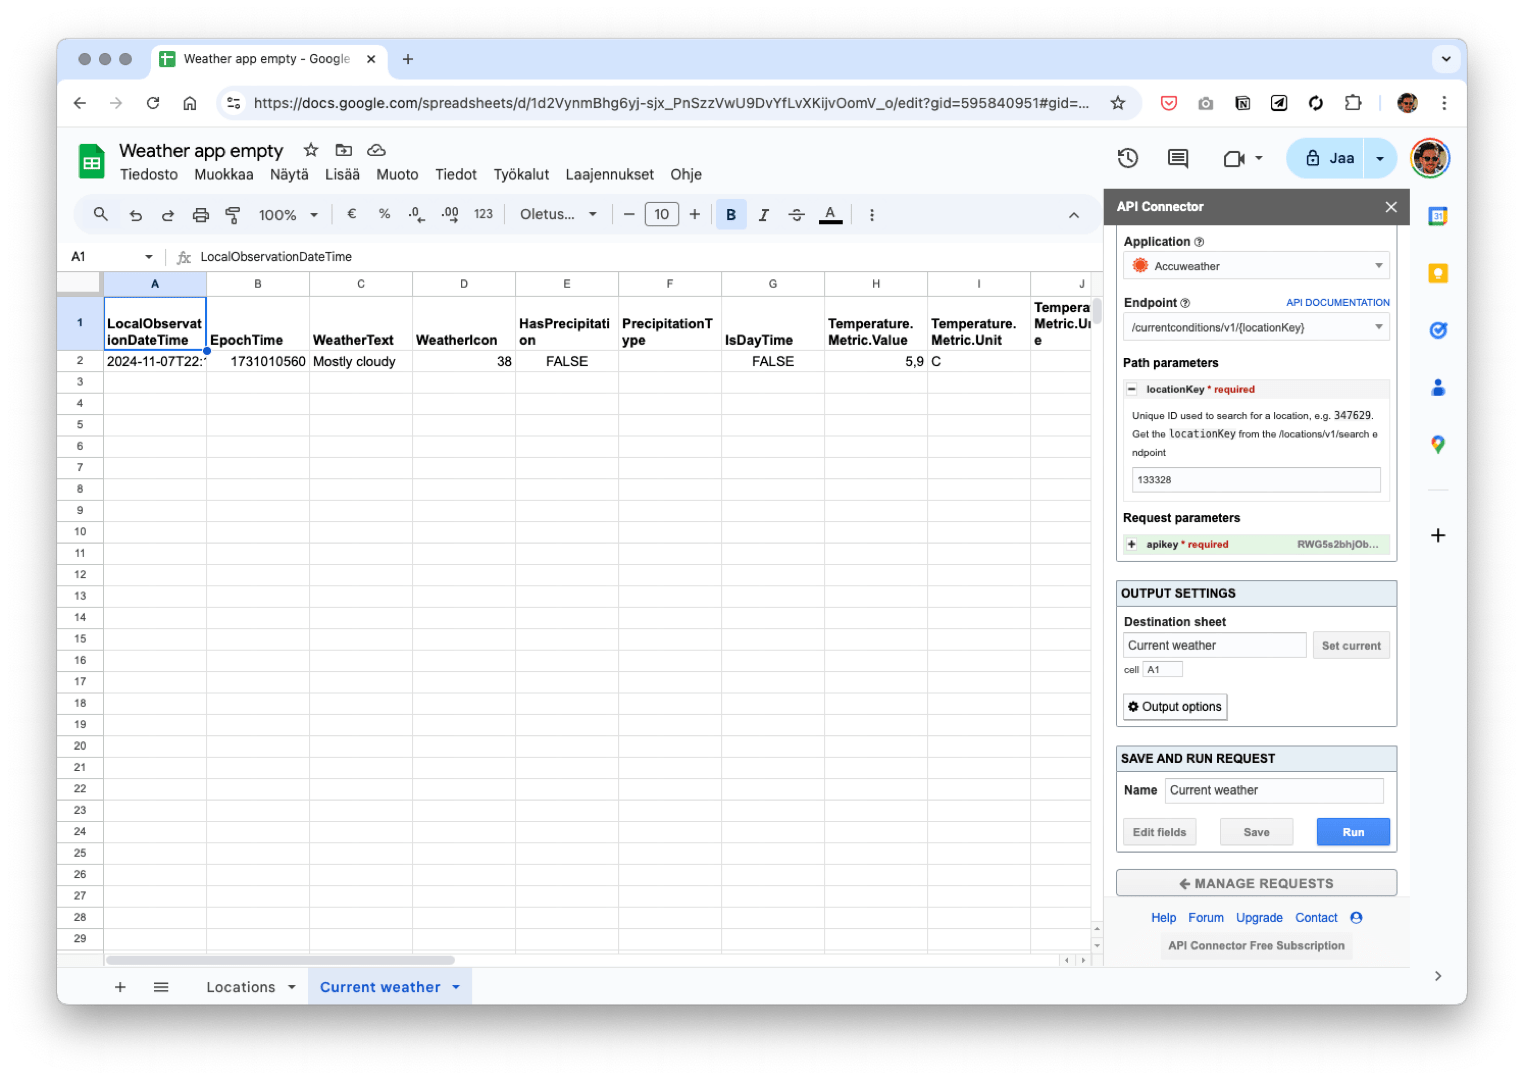The image size is (1524, 1080).
Task: Click the paint format roller icon
Action: [x=233, y=215]
